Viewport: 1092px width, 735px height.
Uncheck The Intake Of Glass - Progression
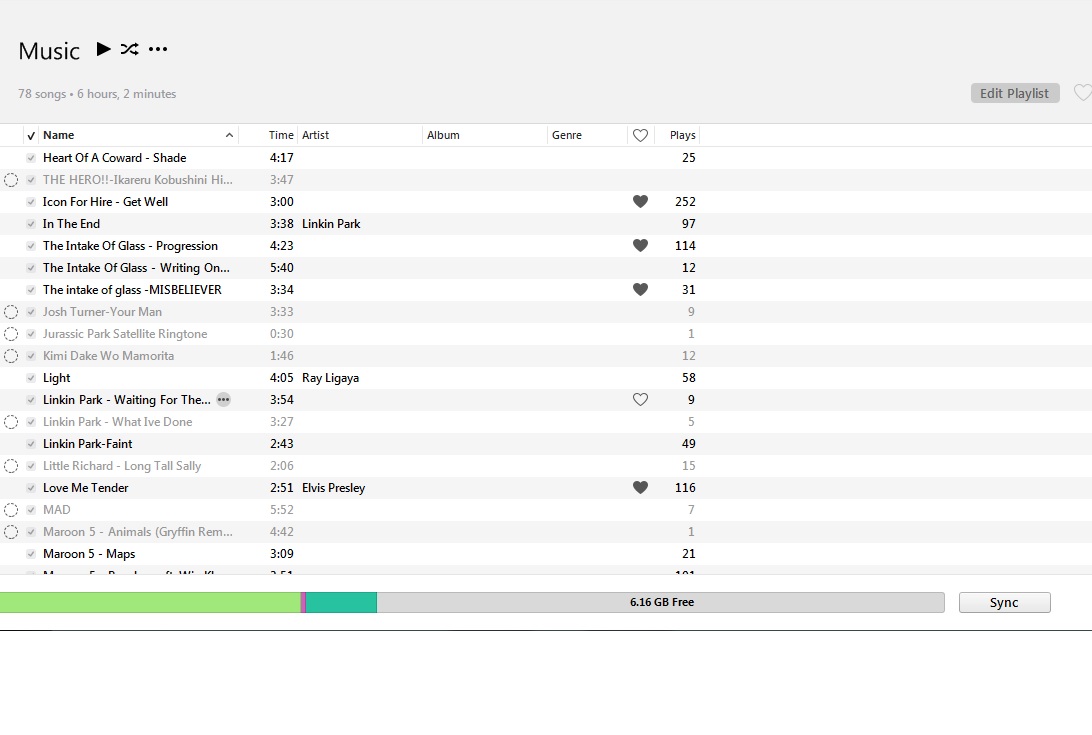[x=31, y=246]
